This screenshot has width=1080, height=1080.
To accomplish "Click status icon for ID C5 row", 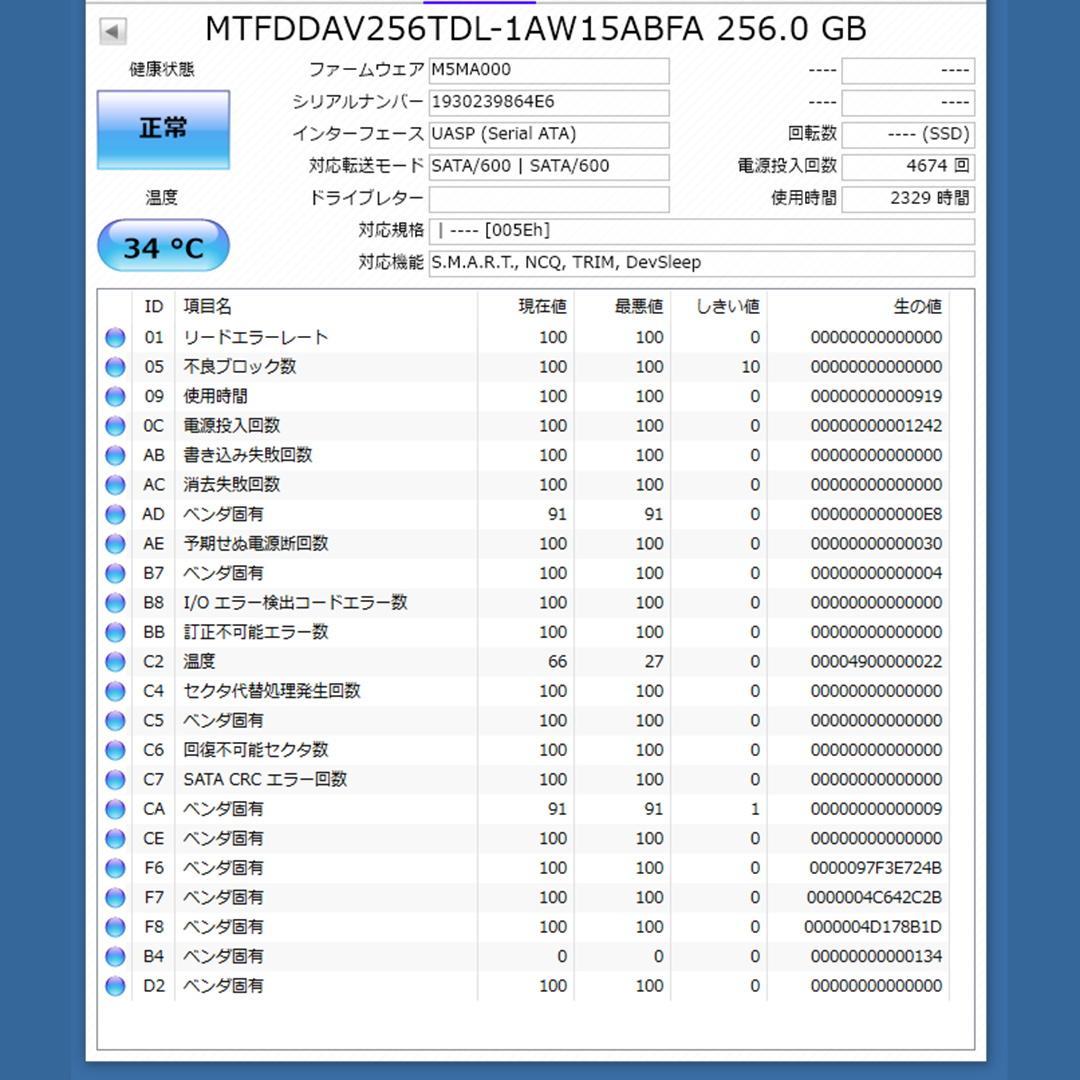I will click(x=115, y=721).
